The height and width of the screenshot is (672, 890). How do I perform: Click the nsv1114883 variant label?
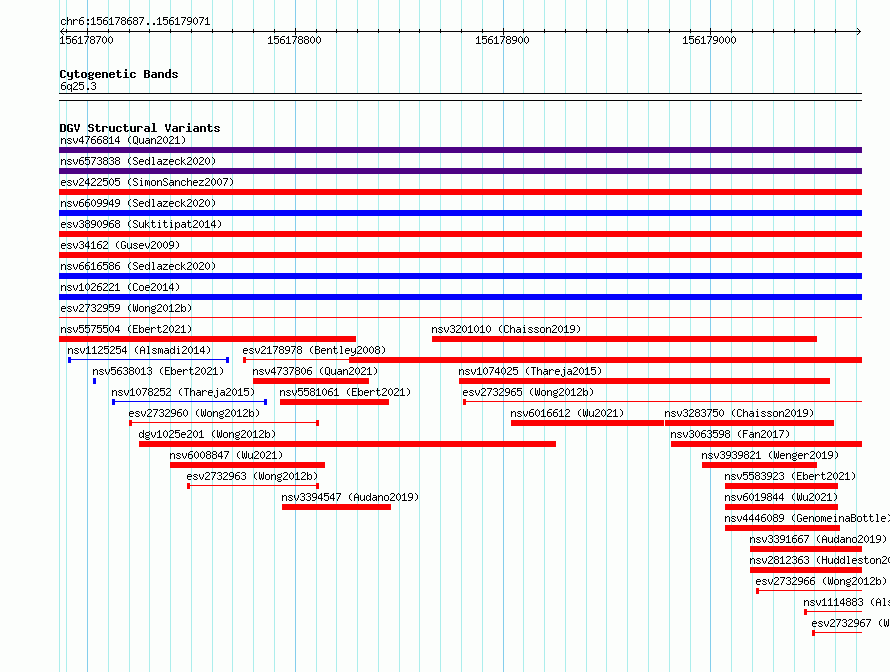click(x=846, y=602)
